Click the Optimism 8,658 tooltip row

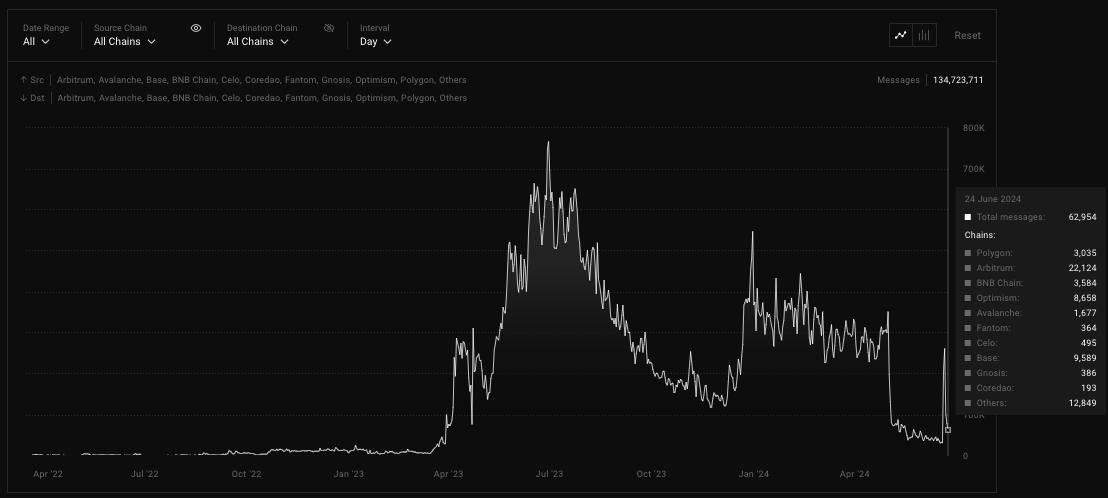(x=1030, y=298)
